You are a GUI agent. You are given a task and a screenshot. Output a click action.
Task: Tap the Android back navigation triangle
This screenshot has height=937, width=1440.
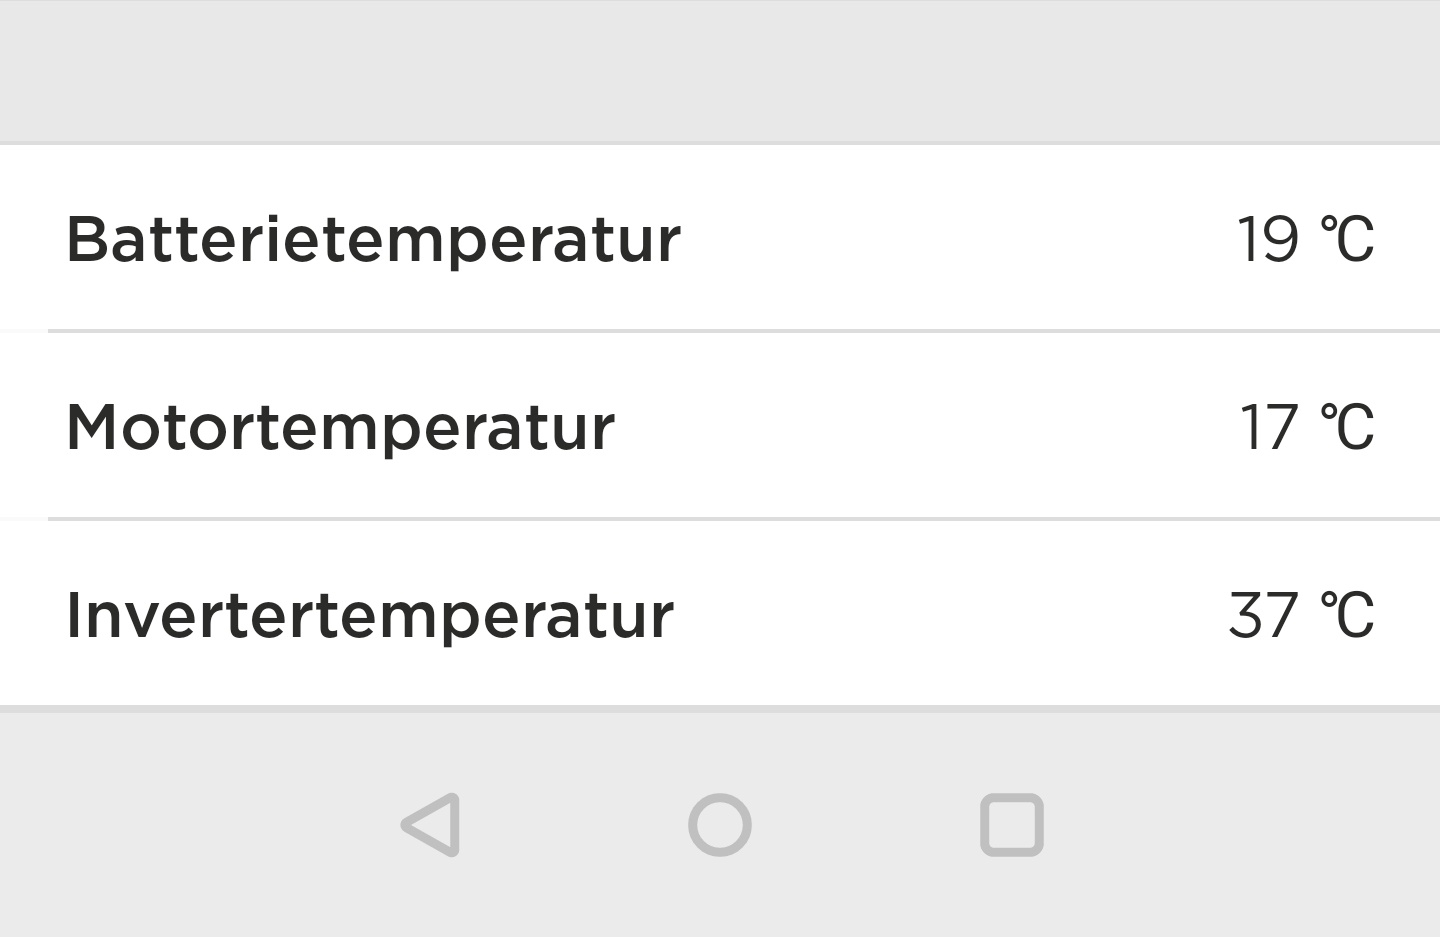click(x=432, y=825)
